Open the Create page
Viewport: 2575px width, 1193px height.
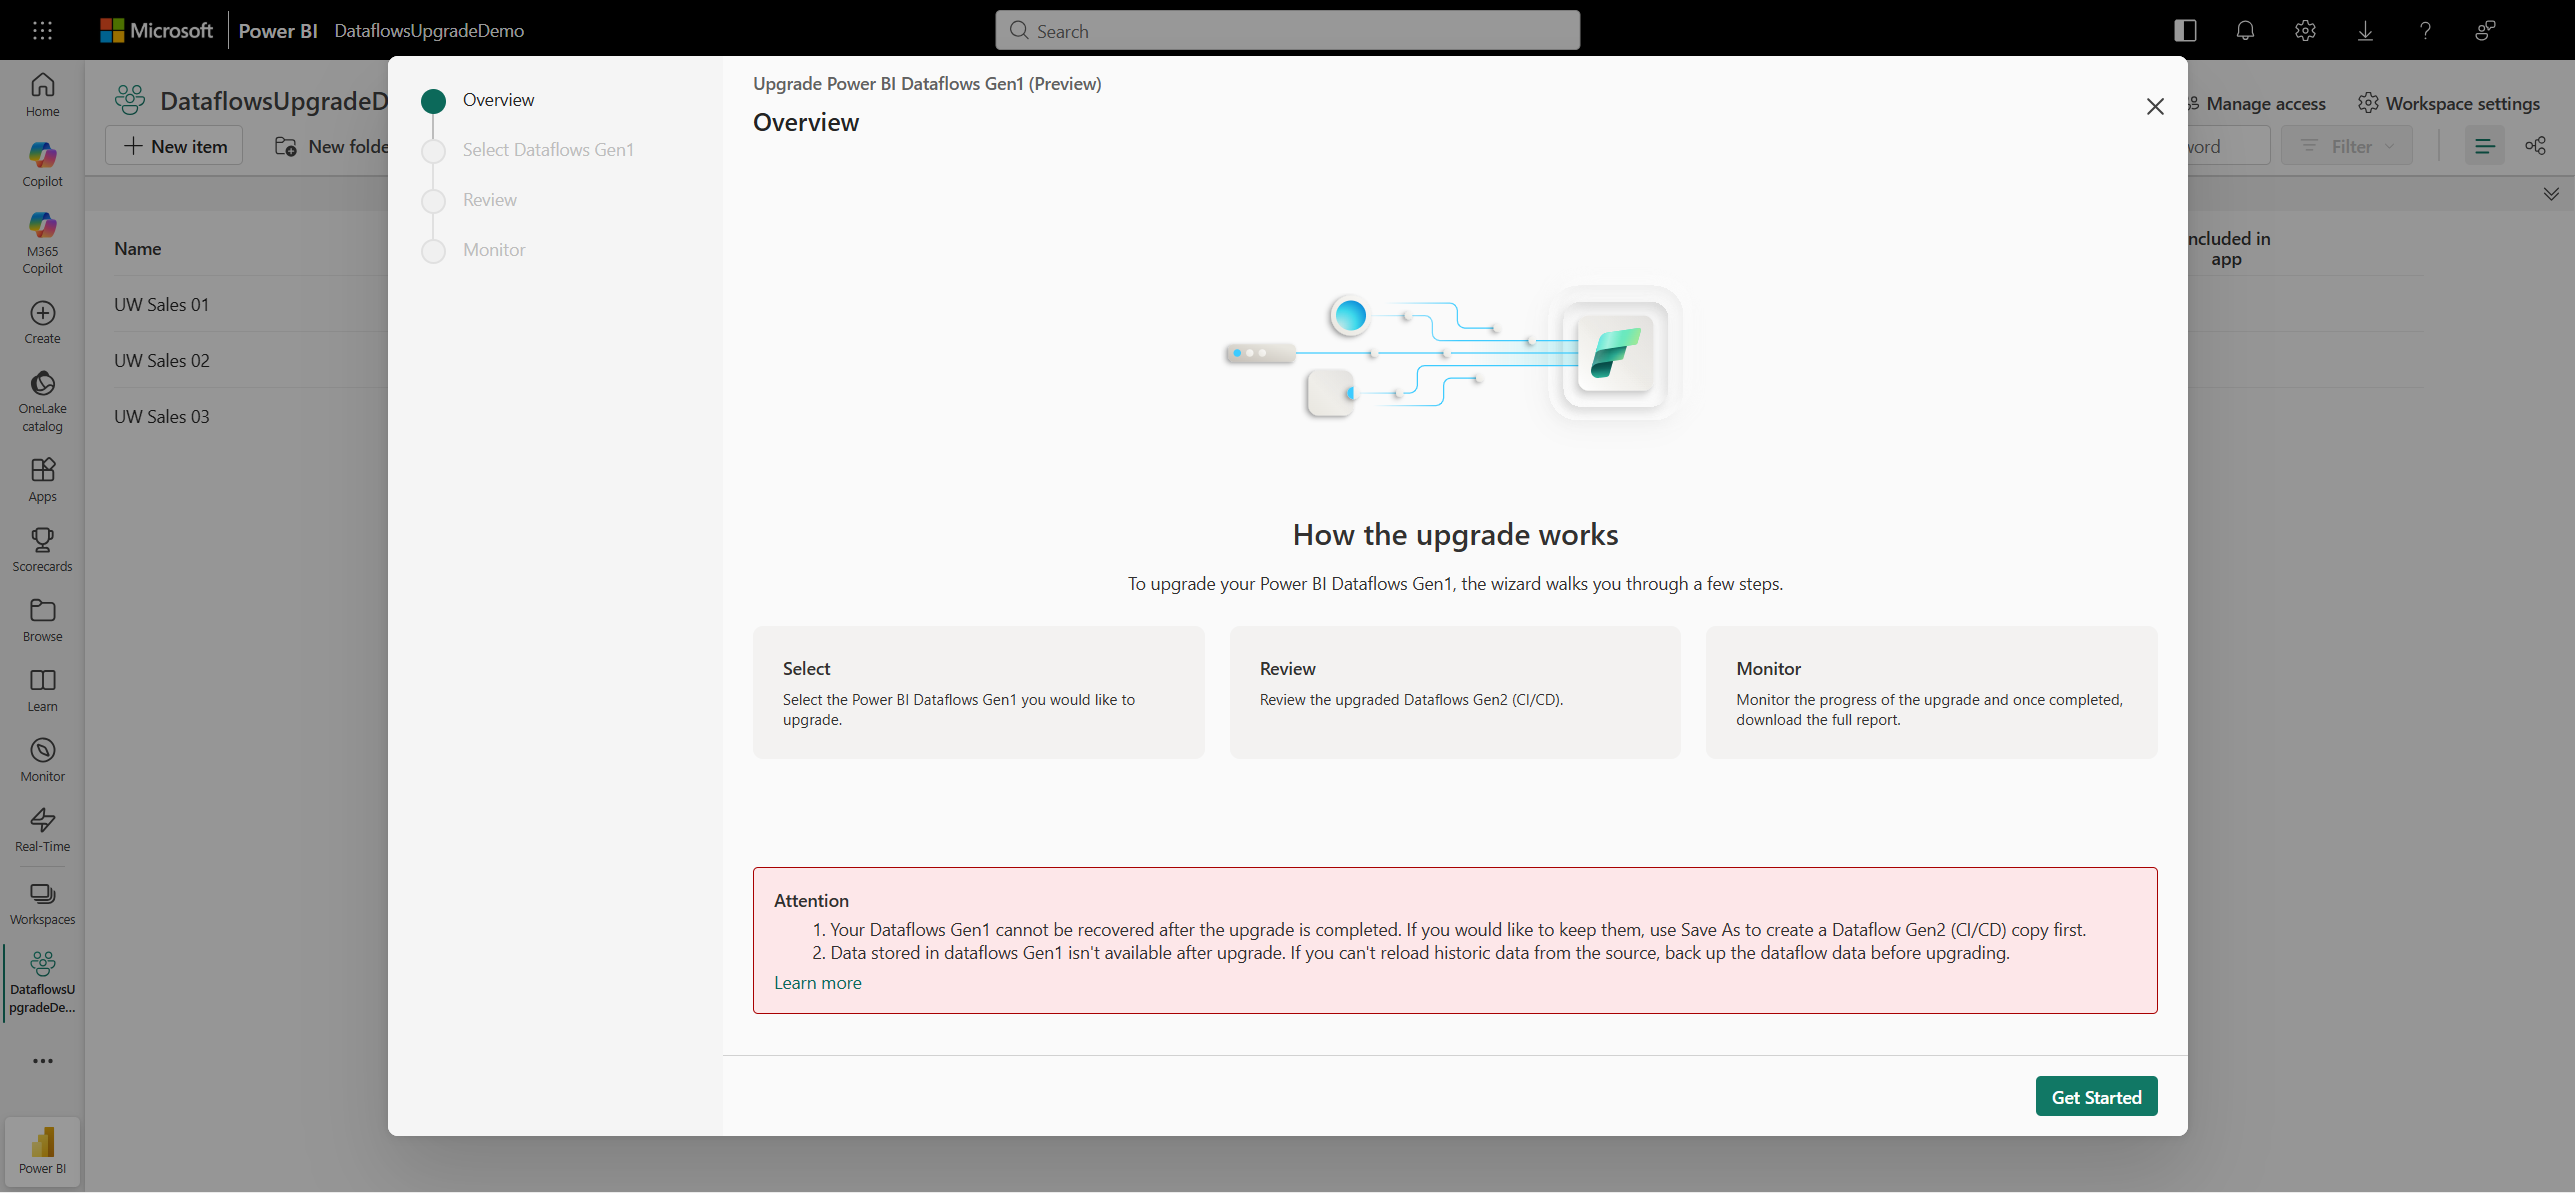pos(42,322)
